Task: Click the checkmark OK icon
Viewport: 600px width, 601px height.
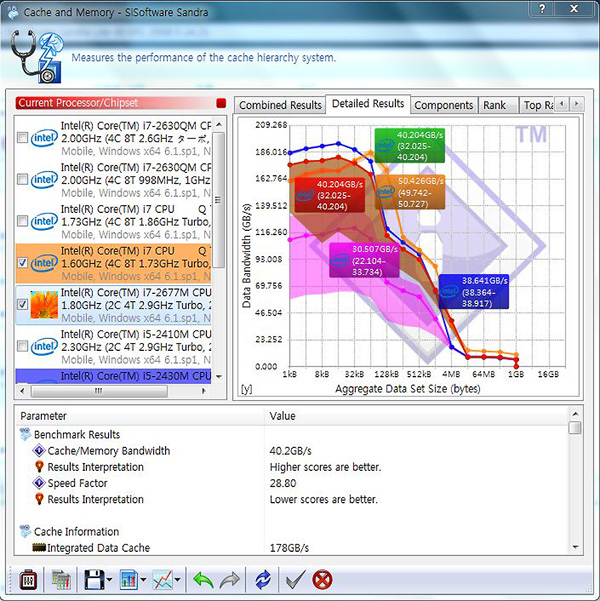Action: coord(296,580)
